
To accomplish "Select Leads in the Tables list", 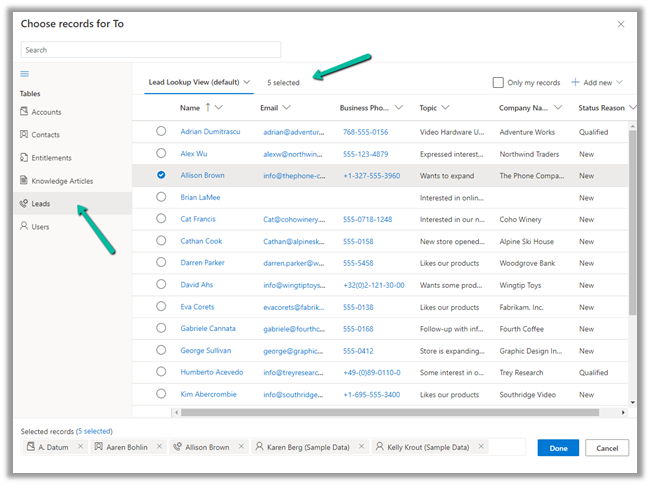I will (x=40, y=204).
